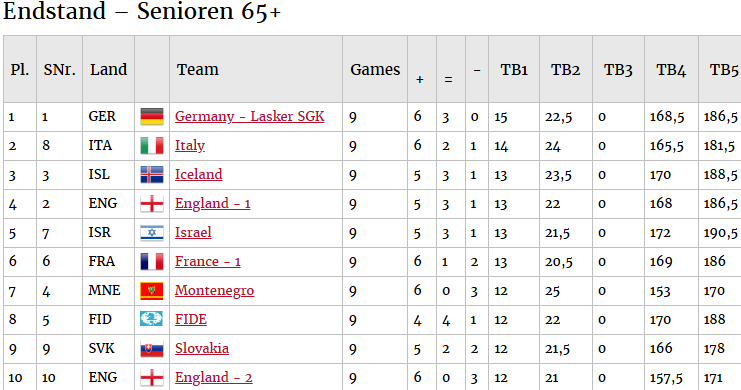This screenshot has height=390, width=741.
Task: Open the England – 1 team link
Action: (213, 203)
